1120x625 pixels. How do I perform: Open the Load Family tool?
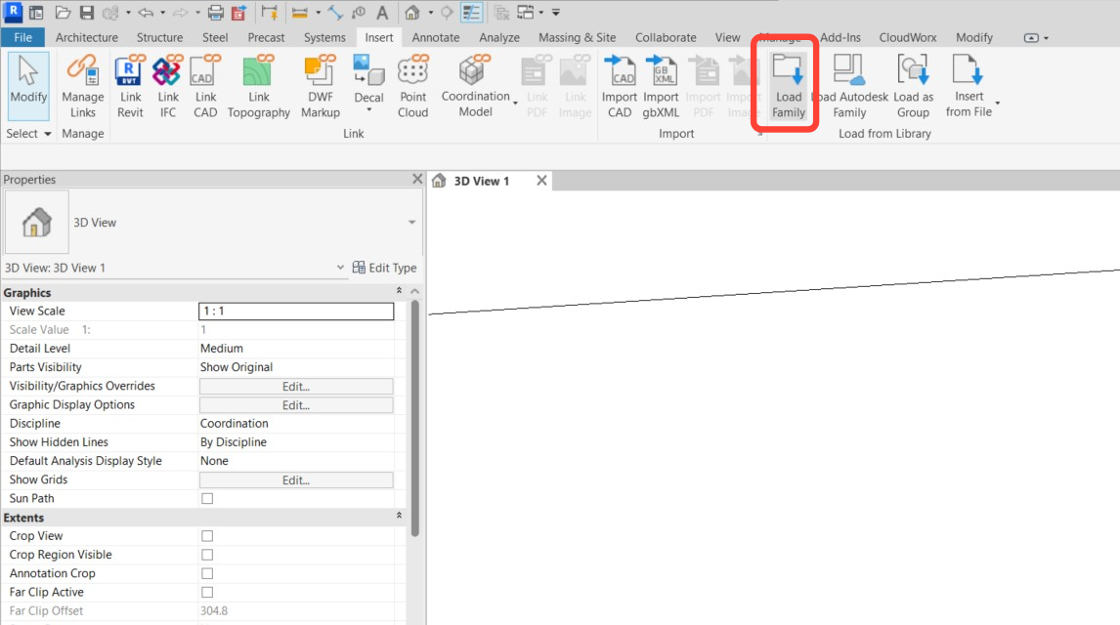(788, 86)
